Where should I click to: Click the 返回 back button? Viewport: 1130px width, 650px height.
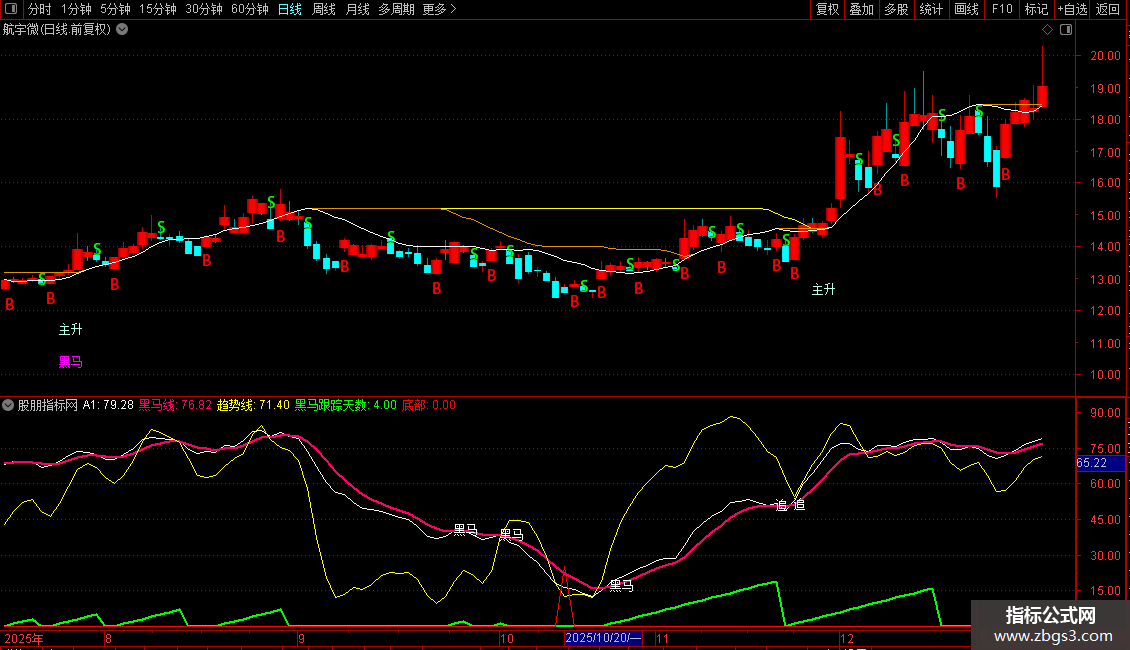[x=1108, y=9]
